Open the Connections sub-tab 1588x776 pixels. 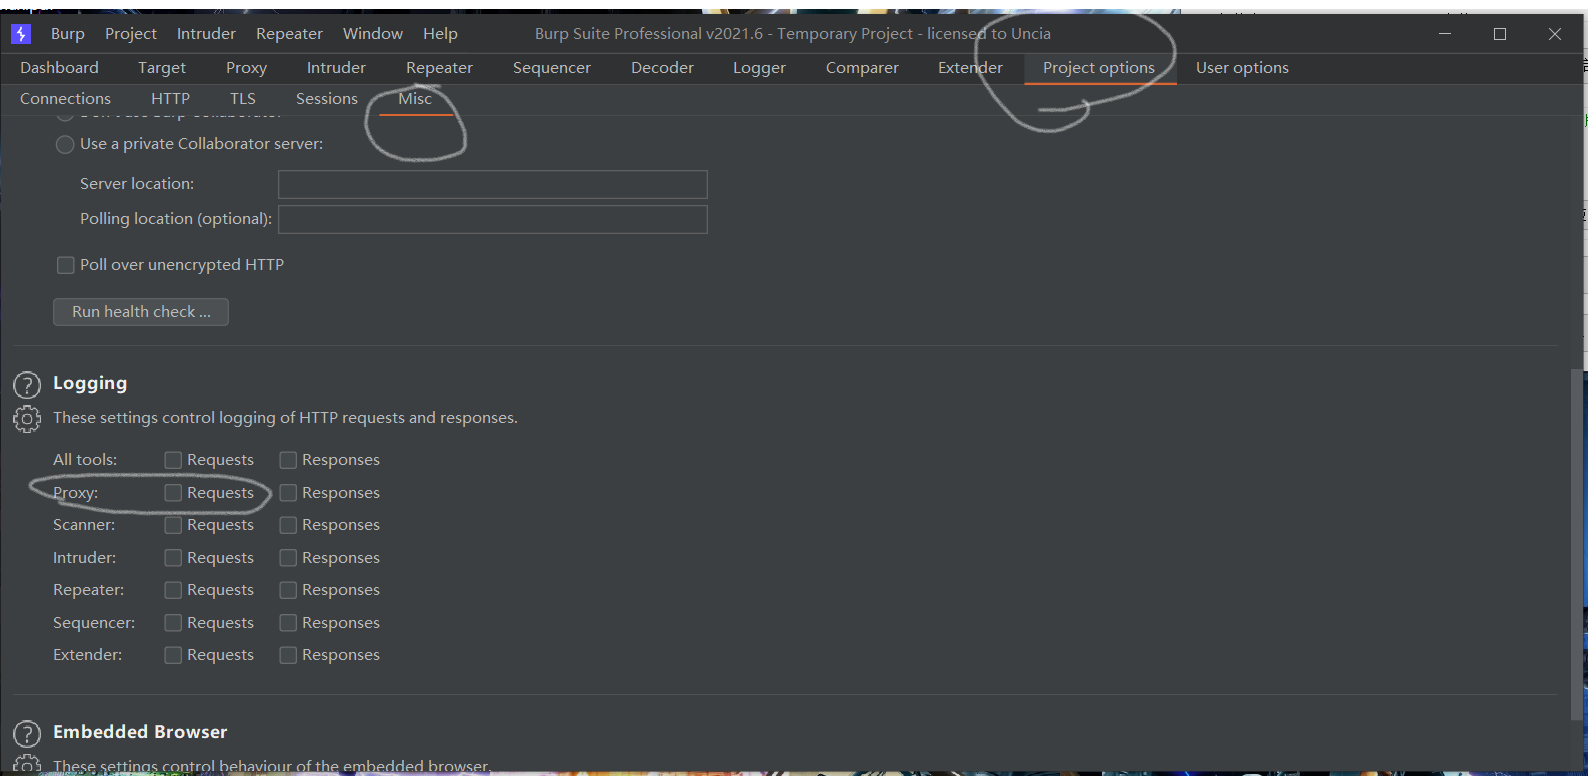tap(65, 99)
